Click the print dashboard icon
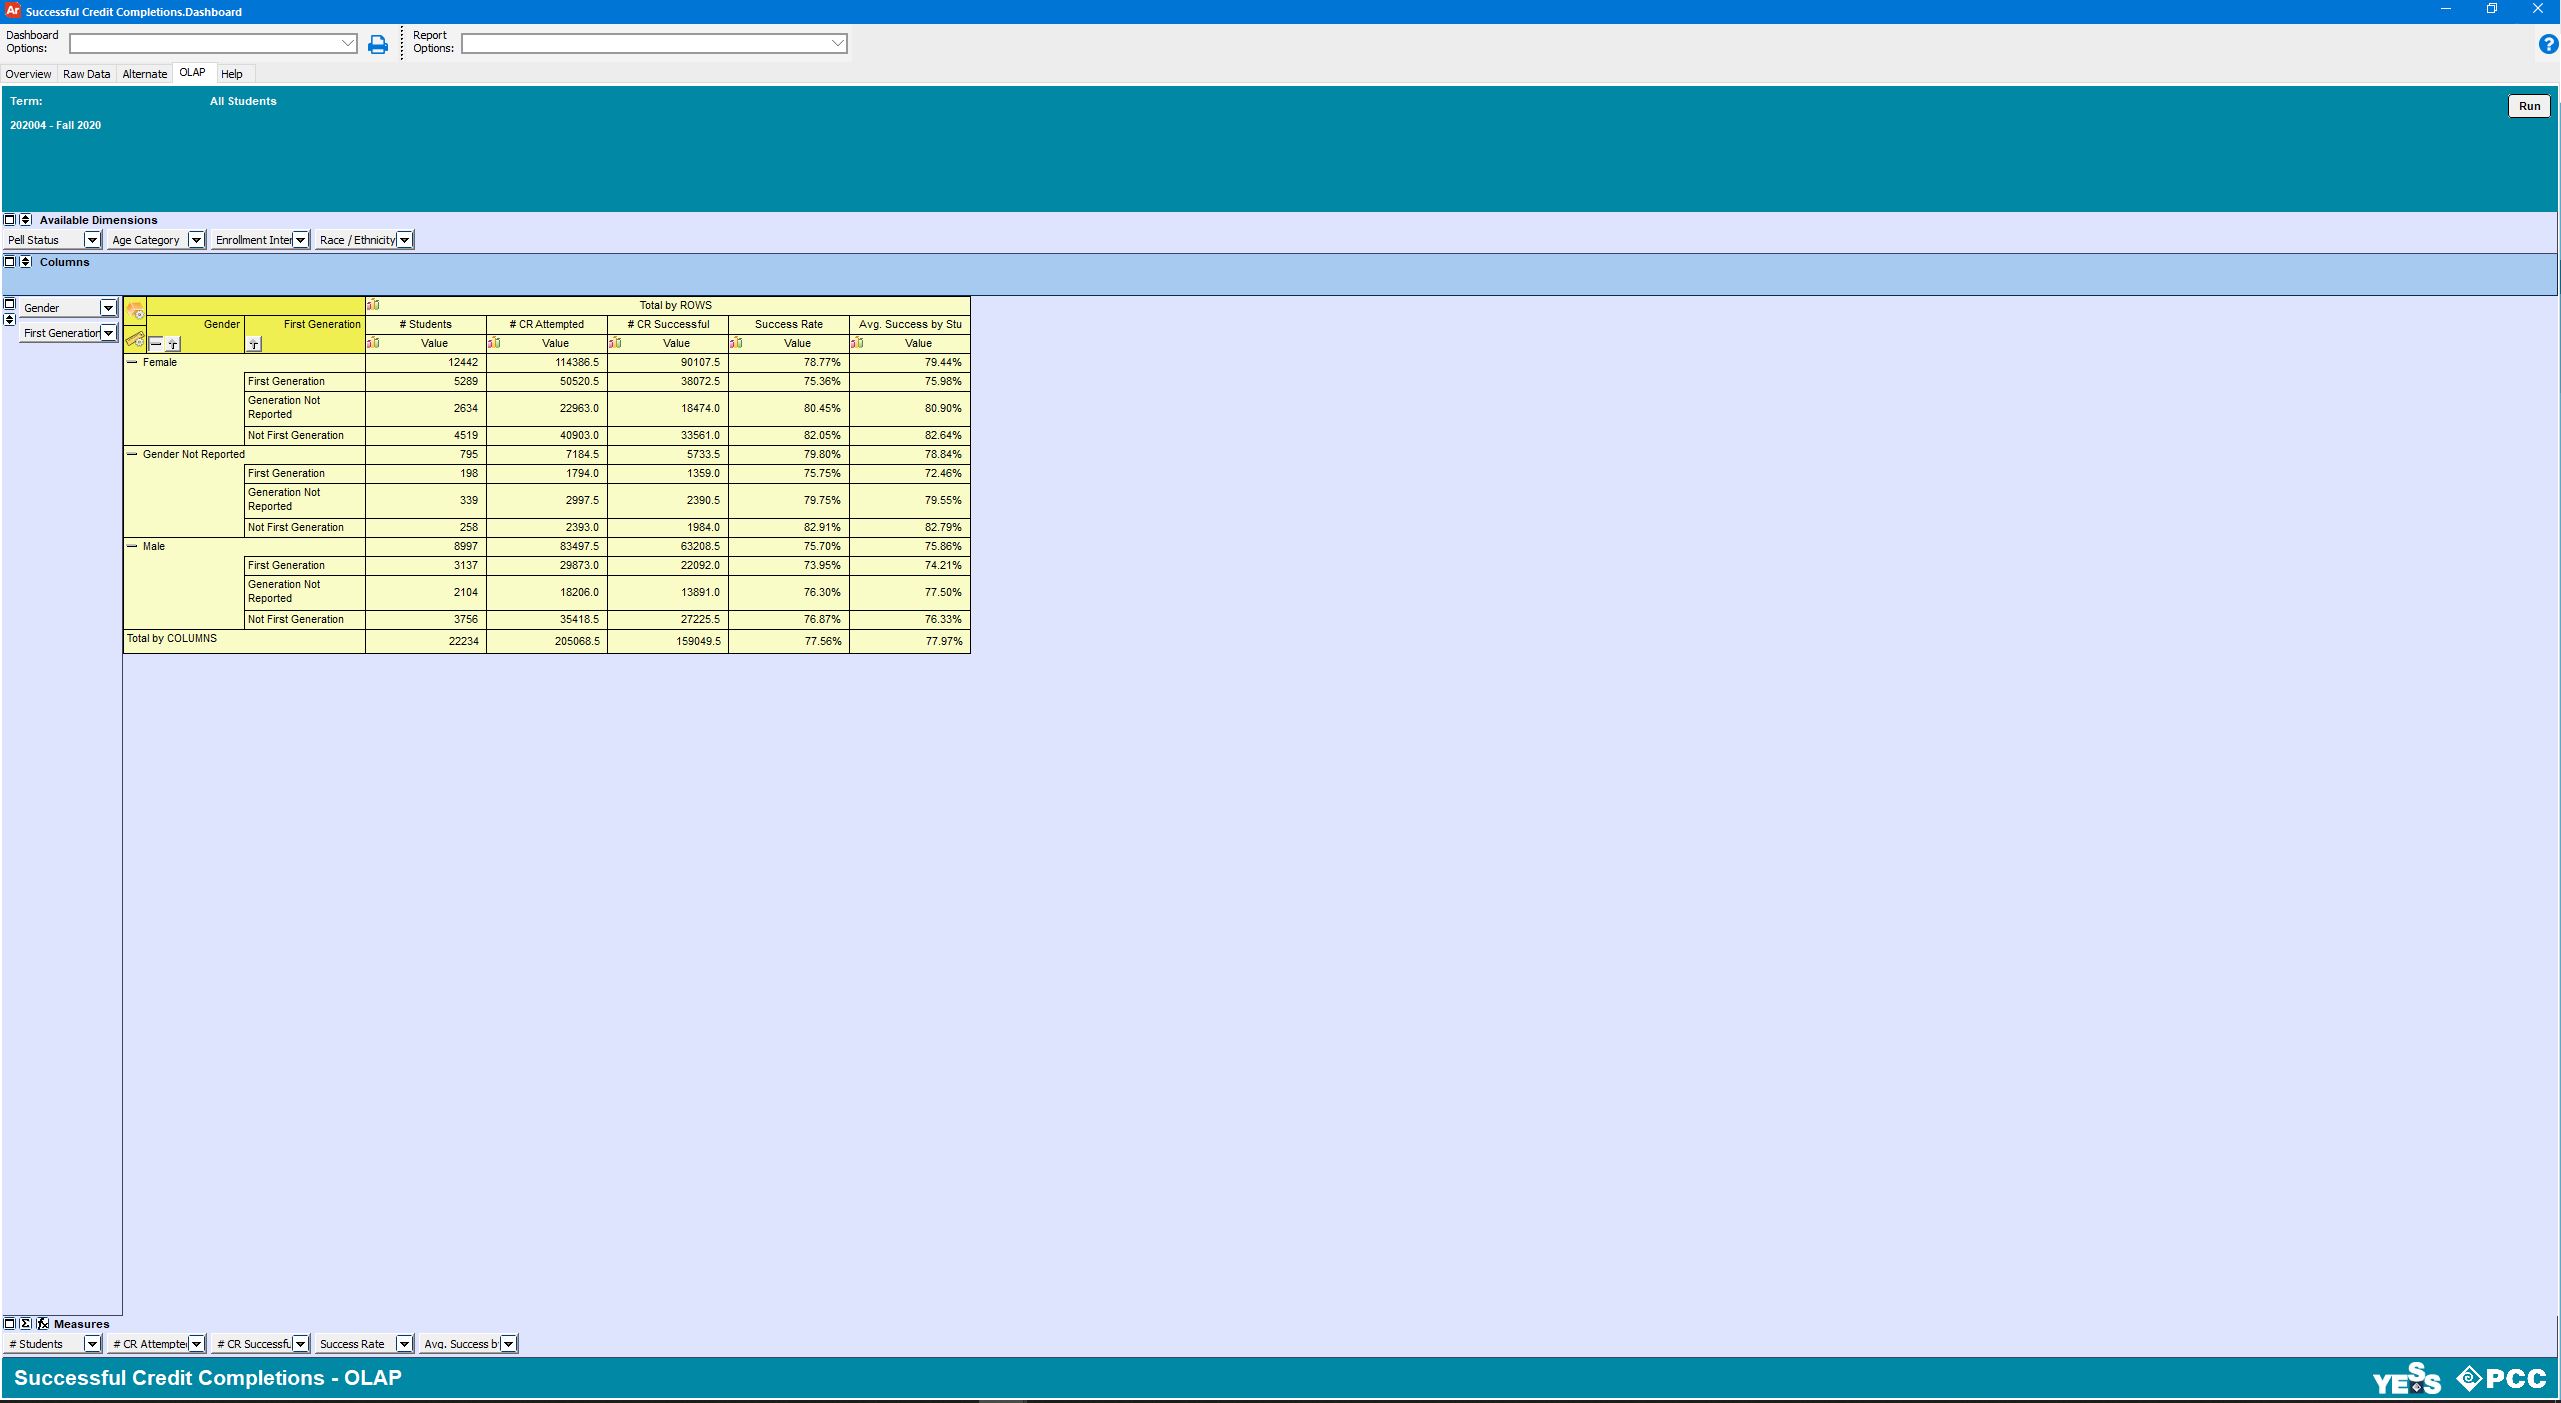This screenshot has width=2561, height=1403. tap(377, 44)
